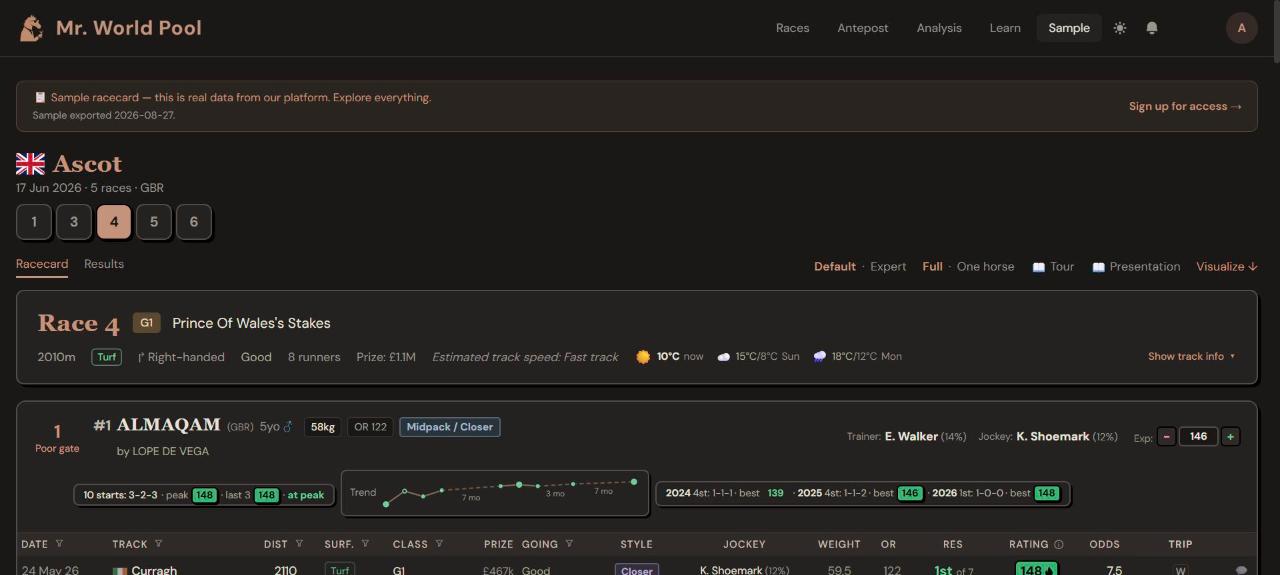
Task: Click the Midpack / Closer style badge
Action: point(450,427)
